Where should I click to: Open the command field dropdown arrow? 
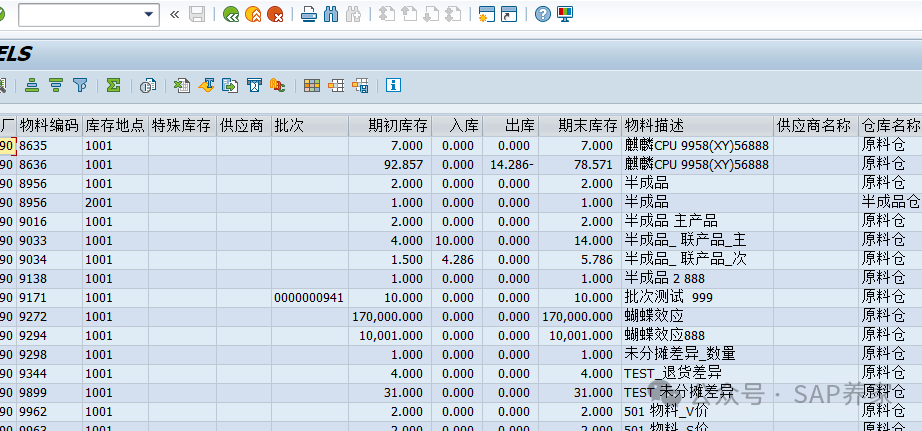tap(149, 14)
